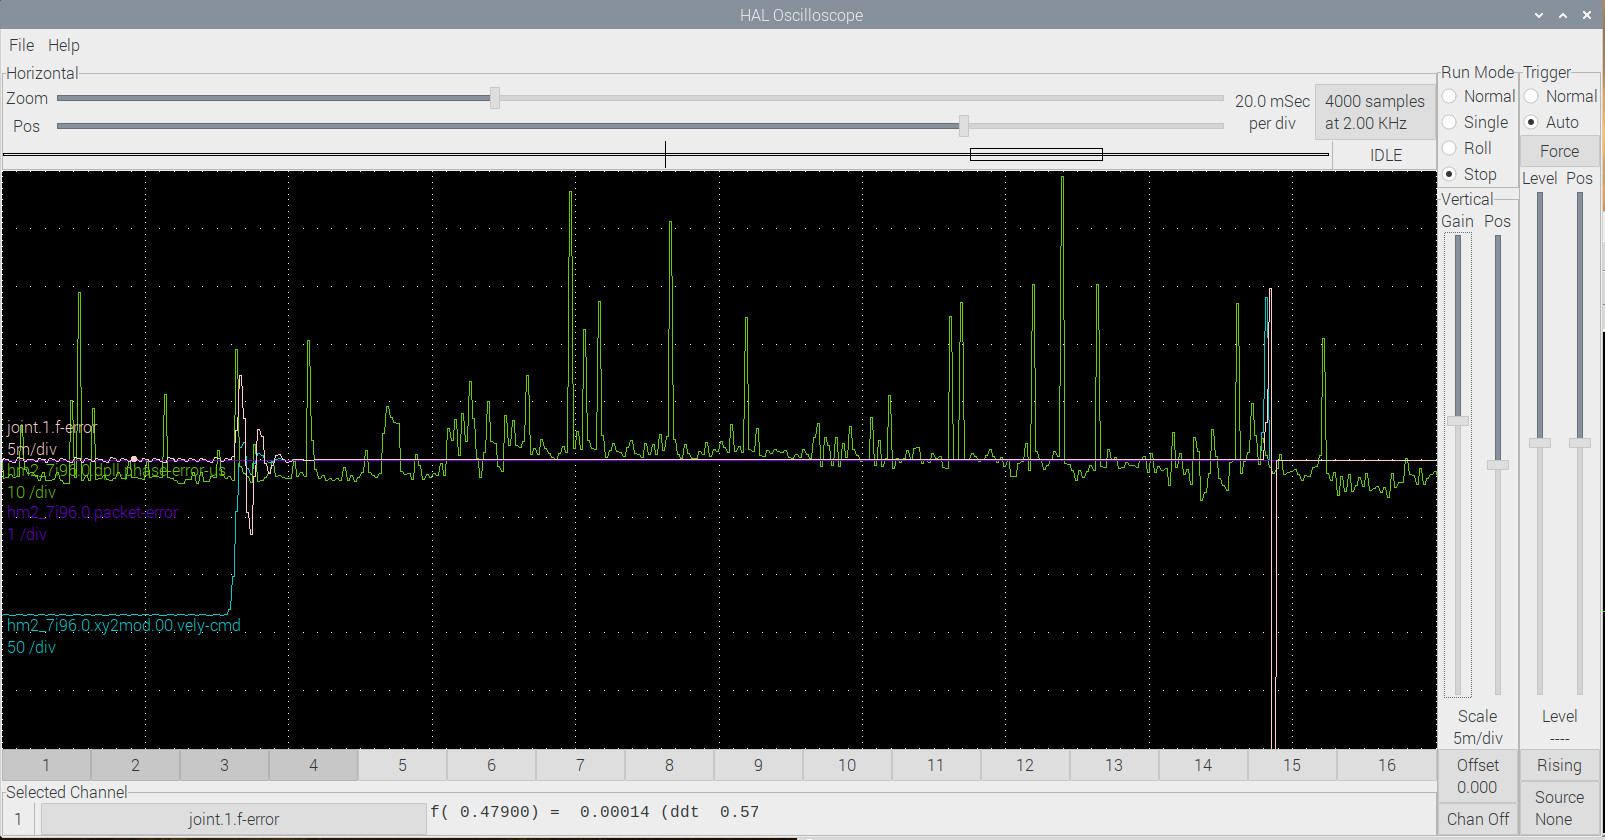
Task: Select channel 1 button
Action: click(46, 765)
